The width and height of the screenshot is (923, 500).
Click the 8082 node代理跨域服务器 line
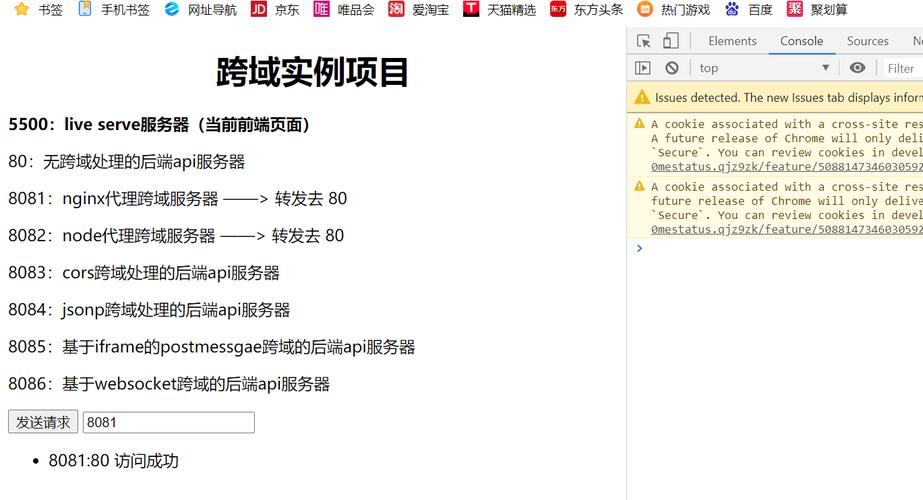(176, 236)
